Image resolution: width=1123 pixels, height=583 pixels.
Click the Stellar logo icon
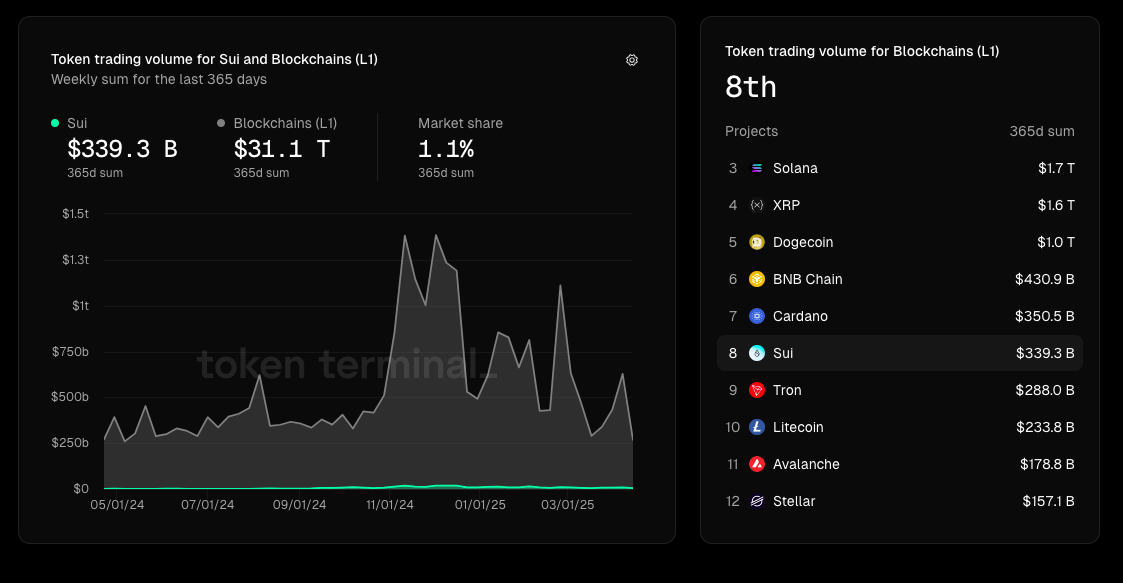(x=757, y=501)
